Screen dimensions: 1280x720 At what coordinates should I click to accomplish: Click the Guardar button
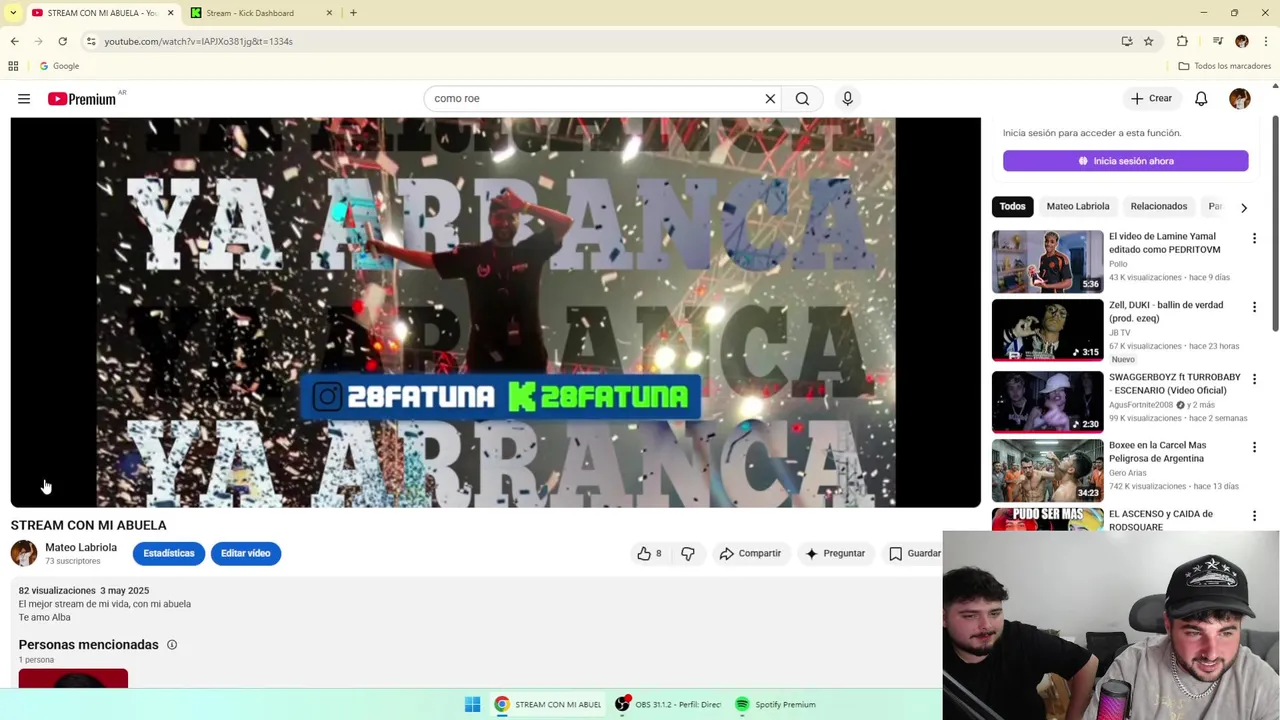[x=915, y=553]
